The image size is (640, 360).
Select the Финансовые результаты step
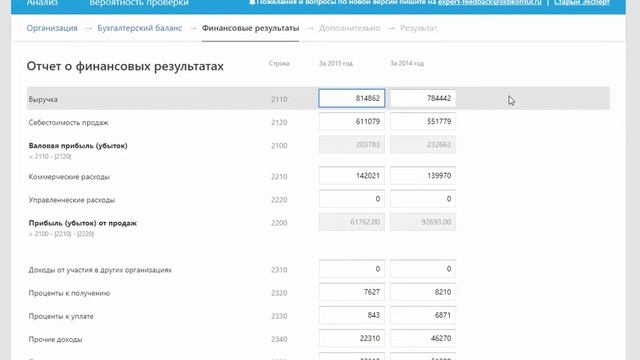[250, 28]
